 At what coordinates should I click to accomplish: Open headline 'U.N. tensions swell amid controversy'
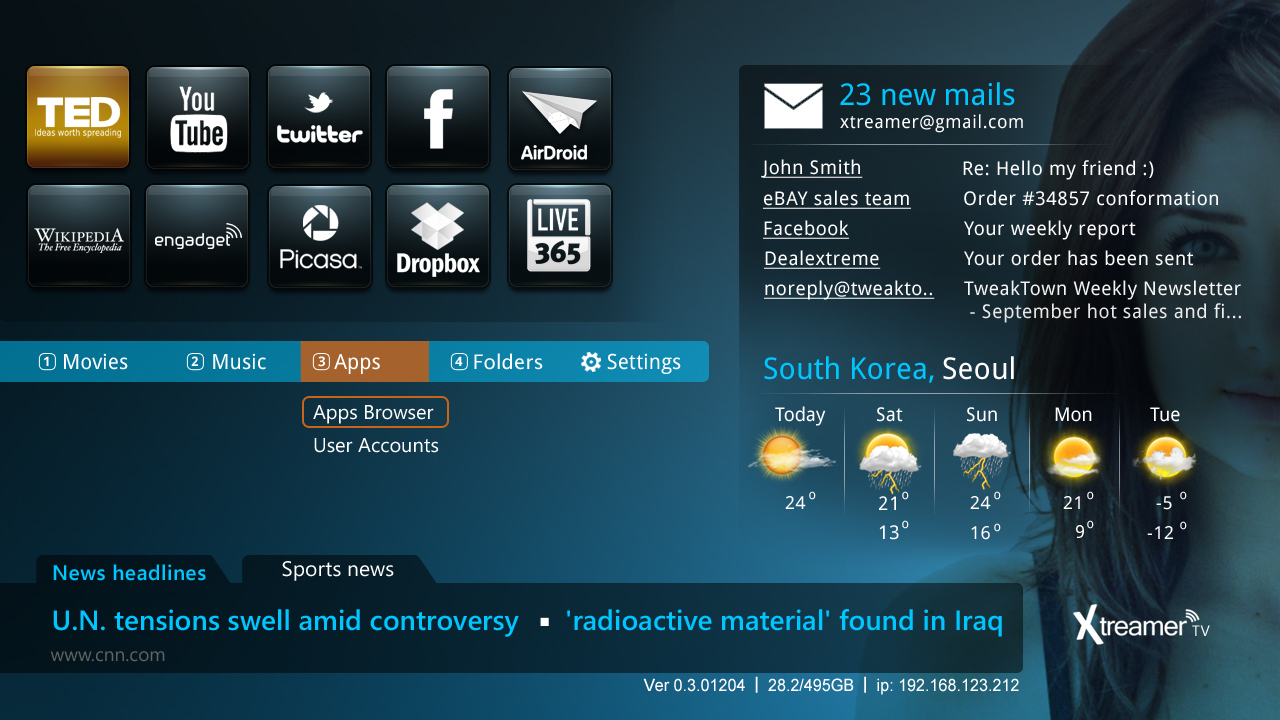point(285,621)
